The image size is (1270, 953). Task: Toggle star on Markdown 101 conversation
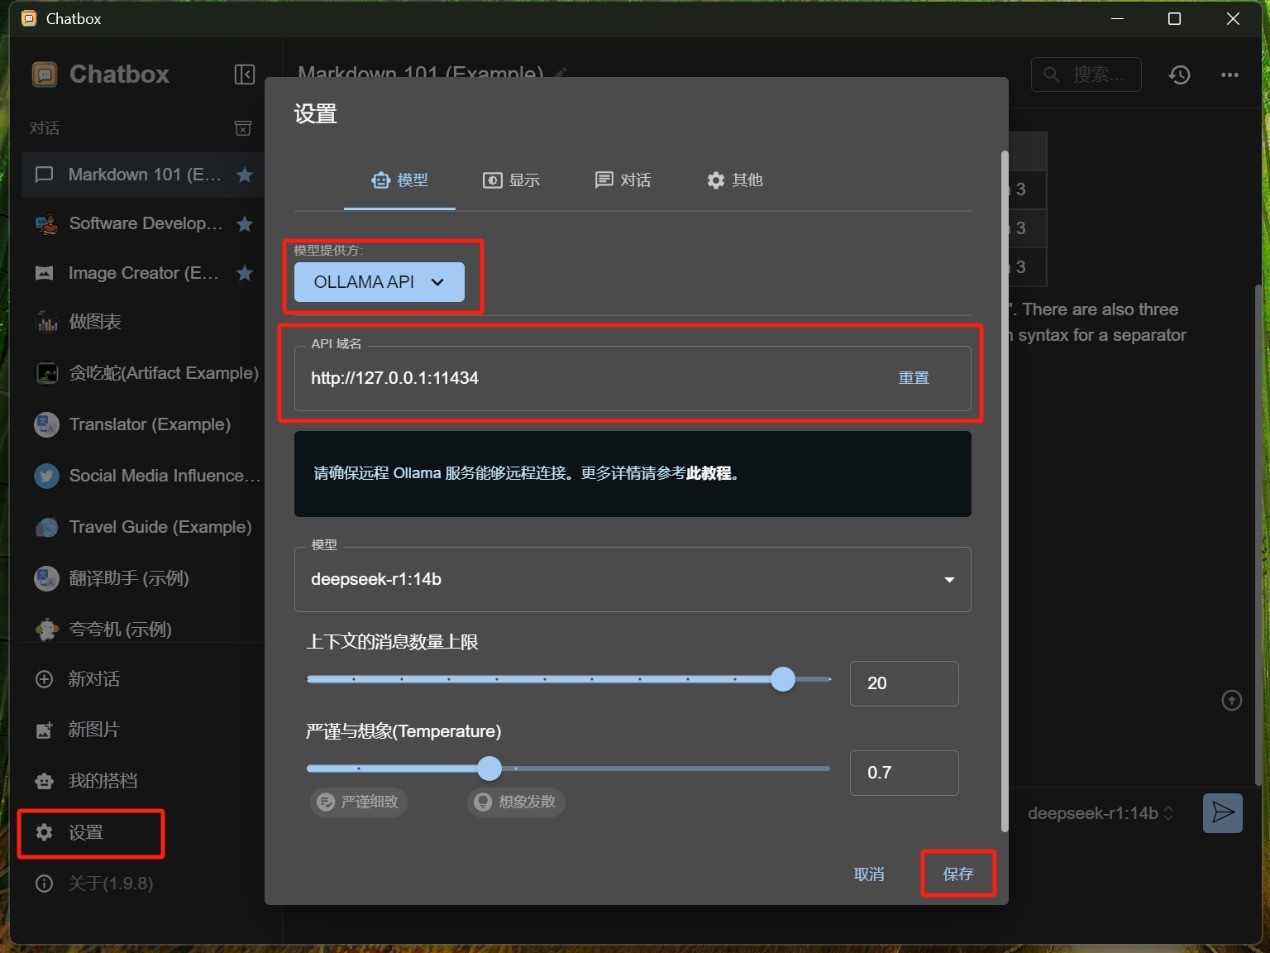(x=244, y=175)
